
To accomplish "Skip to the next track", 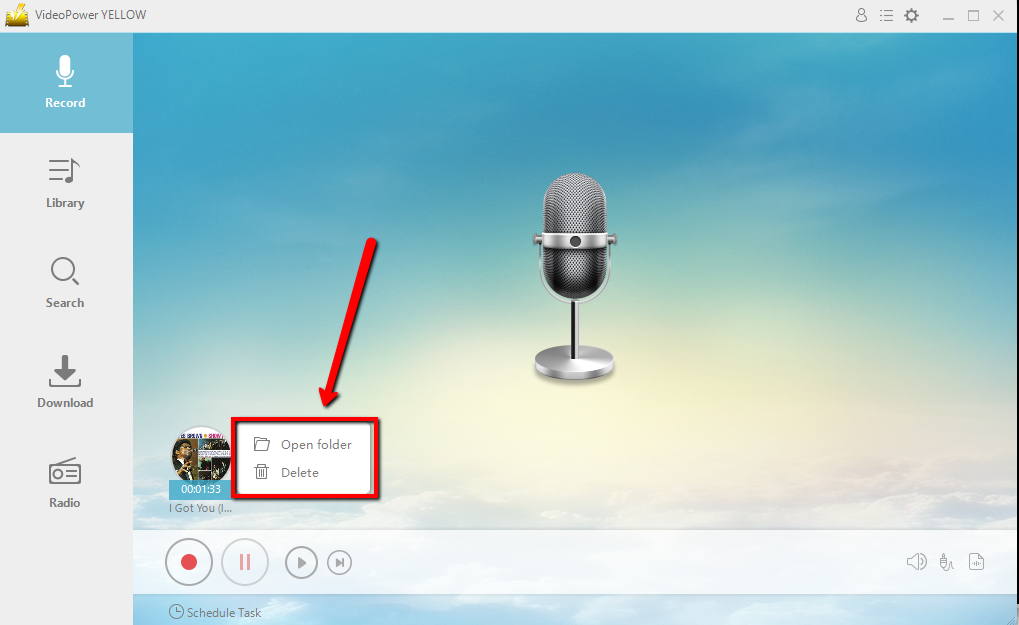I will [x=339, y=562].
